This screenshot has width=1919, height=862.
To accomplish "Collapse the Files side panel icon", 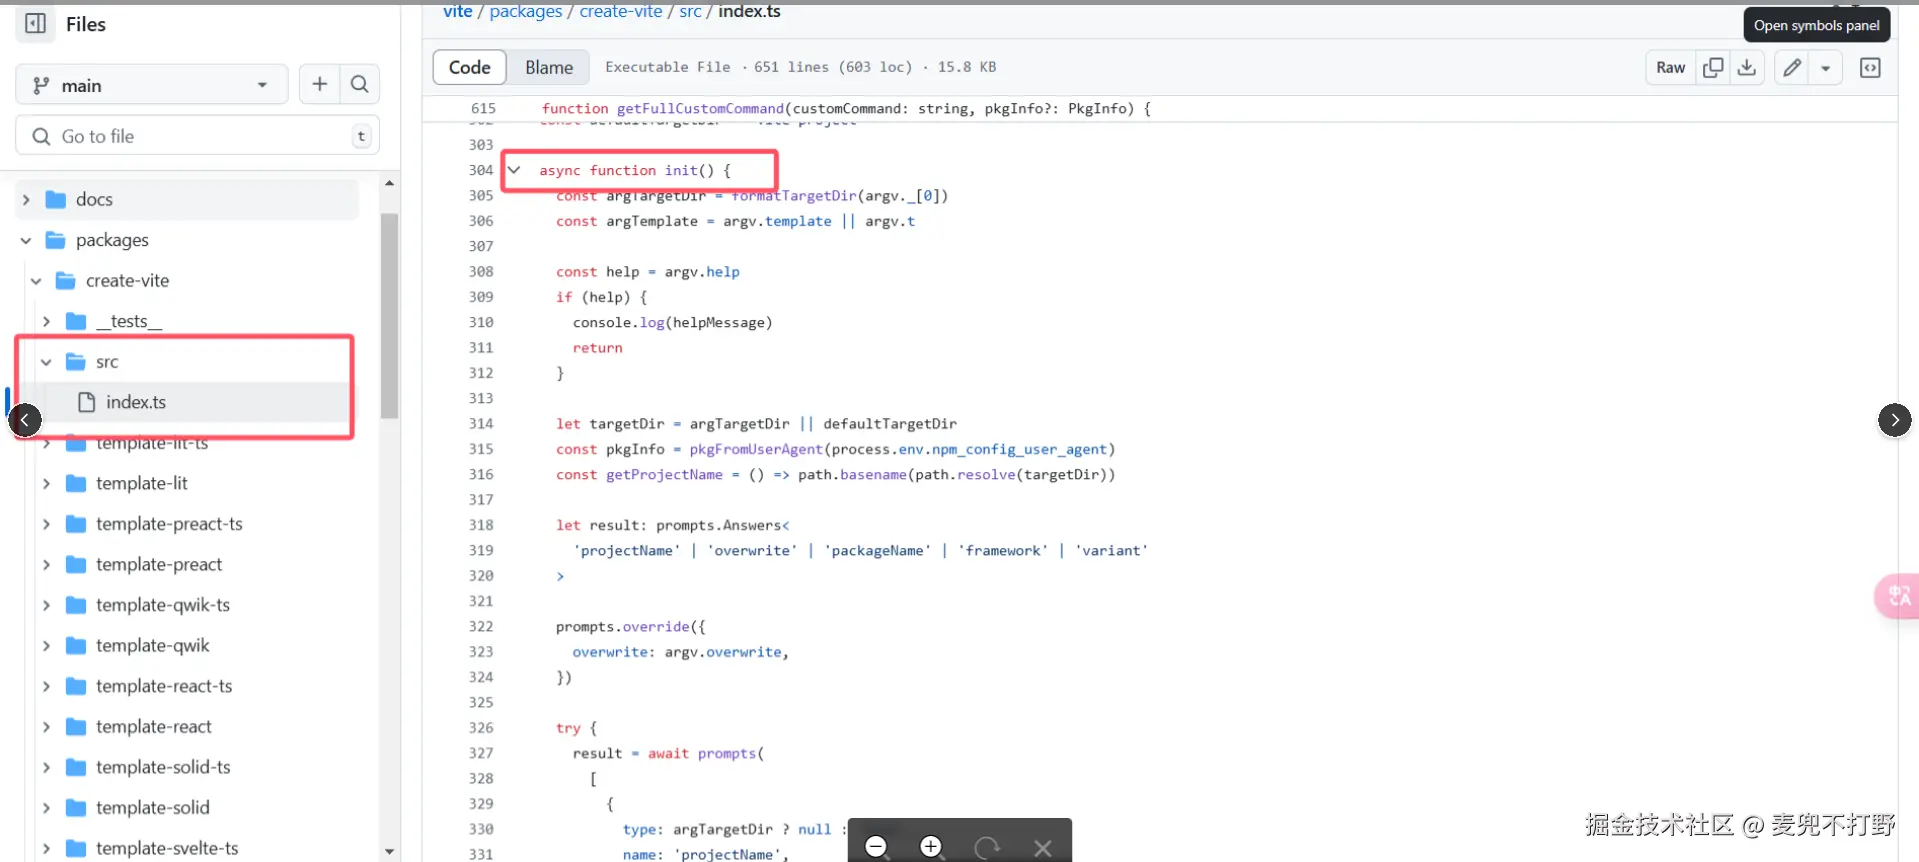I will [35, 23].
